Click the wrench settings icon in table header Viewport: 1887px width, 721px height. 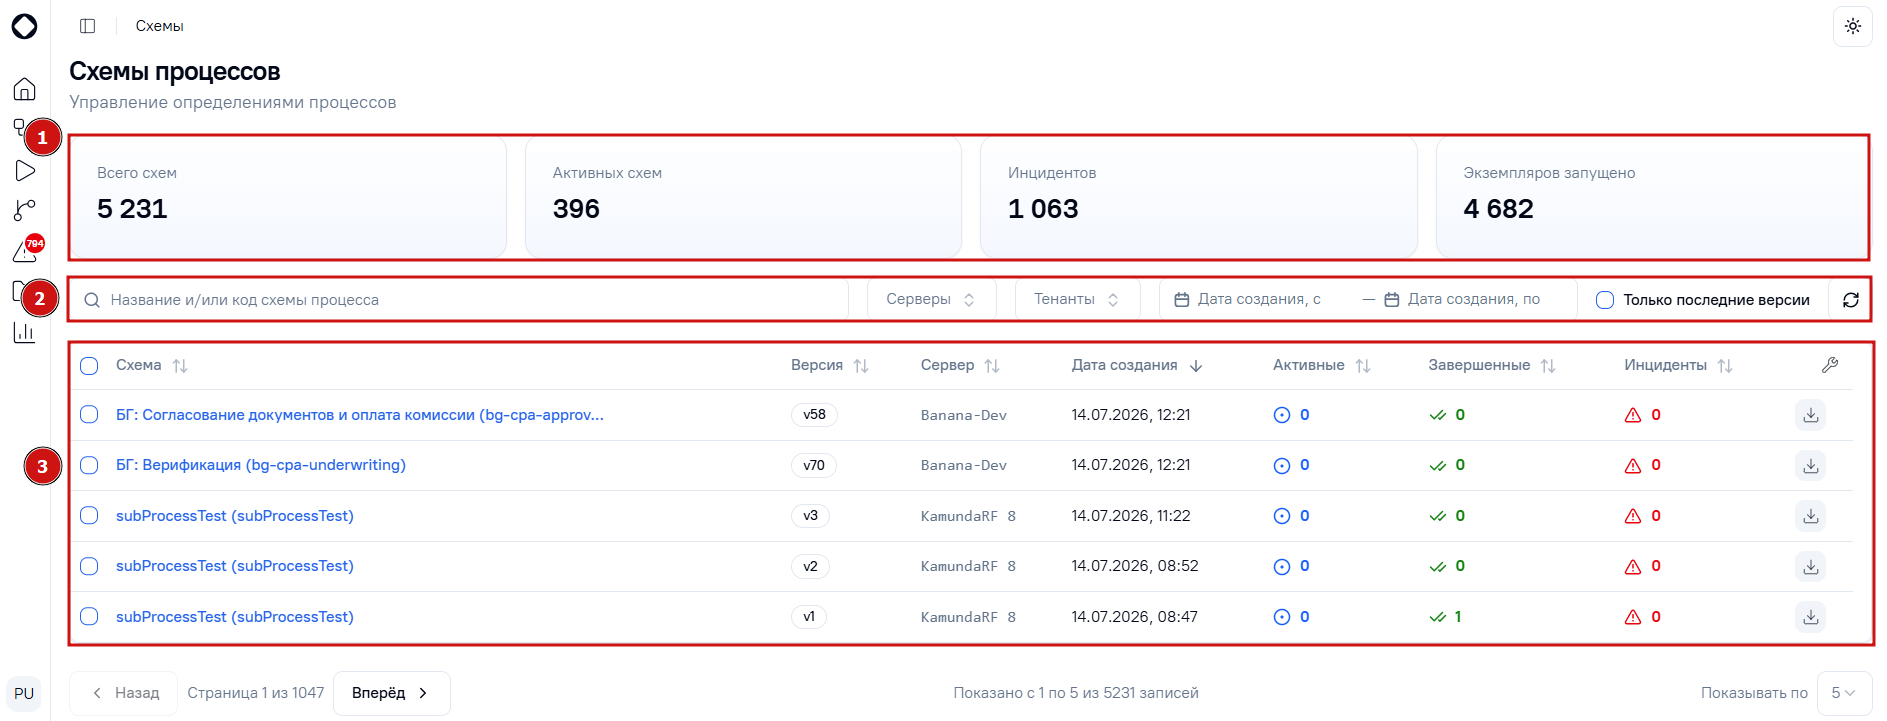1829,365
